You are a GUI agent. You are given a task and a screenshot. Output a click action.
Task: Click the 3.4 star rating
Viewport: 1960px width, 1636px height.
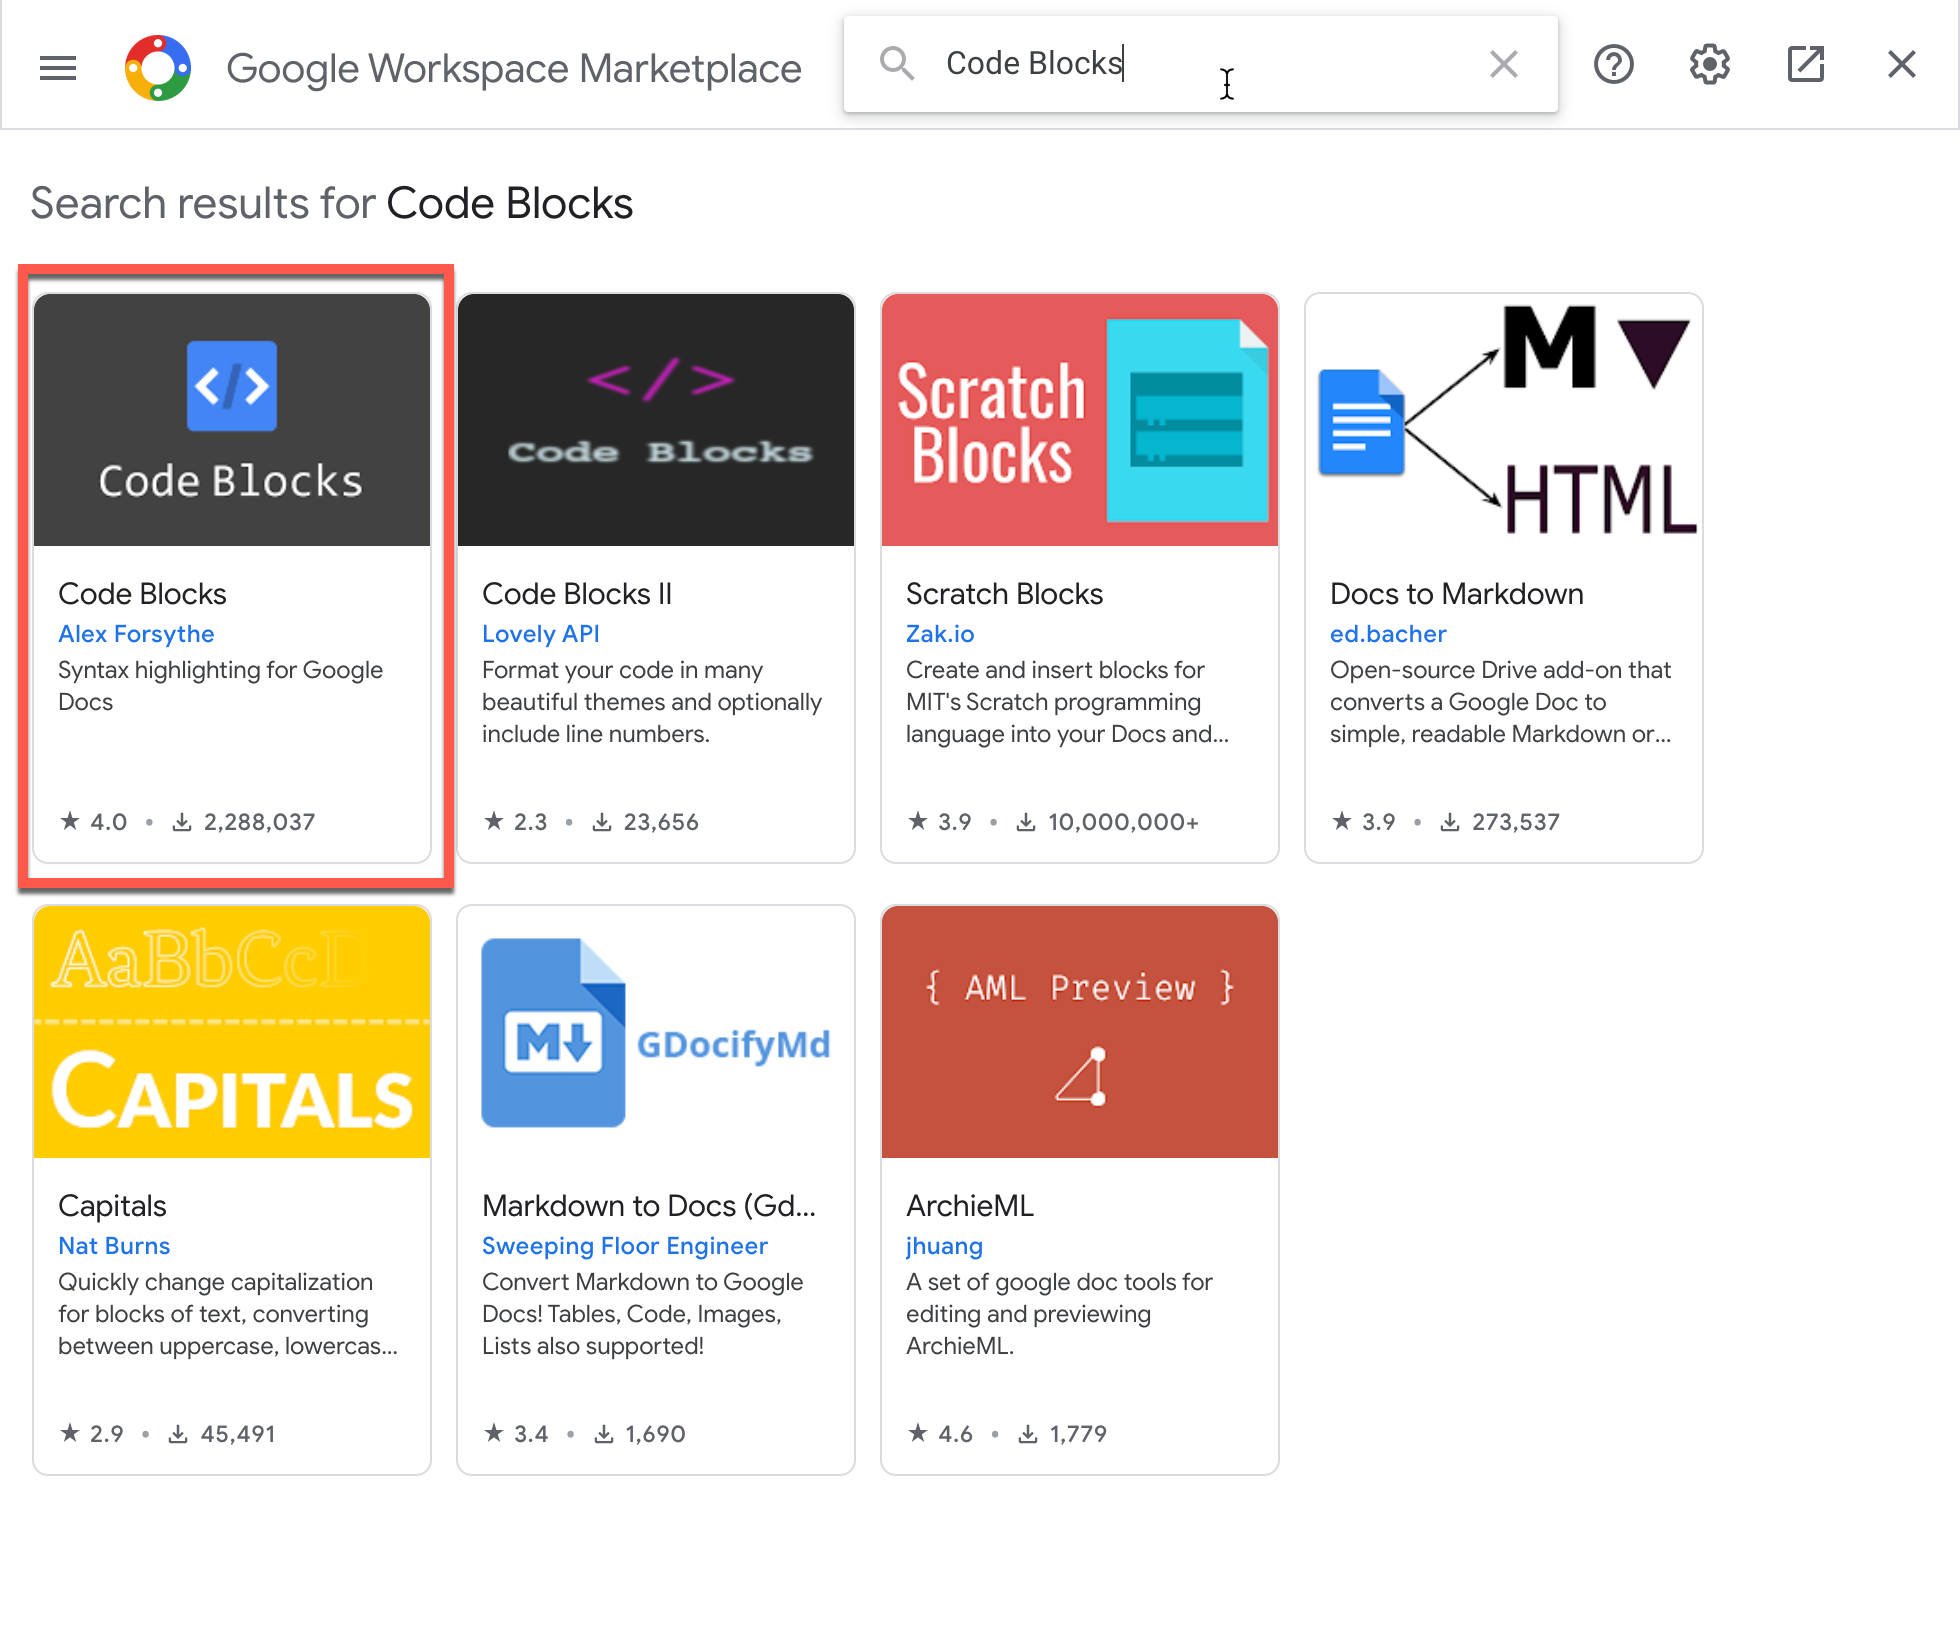[x=517, y=1434]
